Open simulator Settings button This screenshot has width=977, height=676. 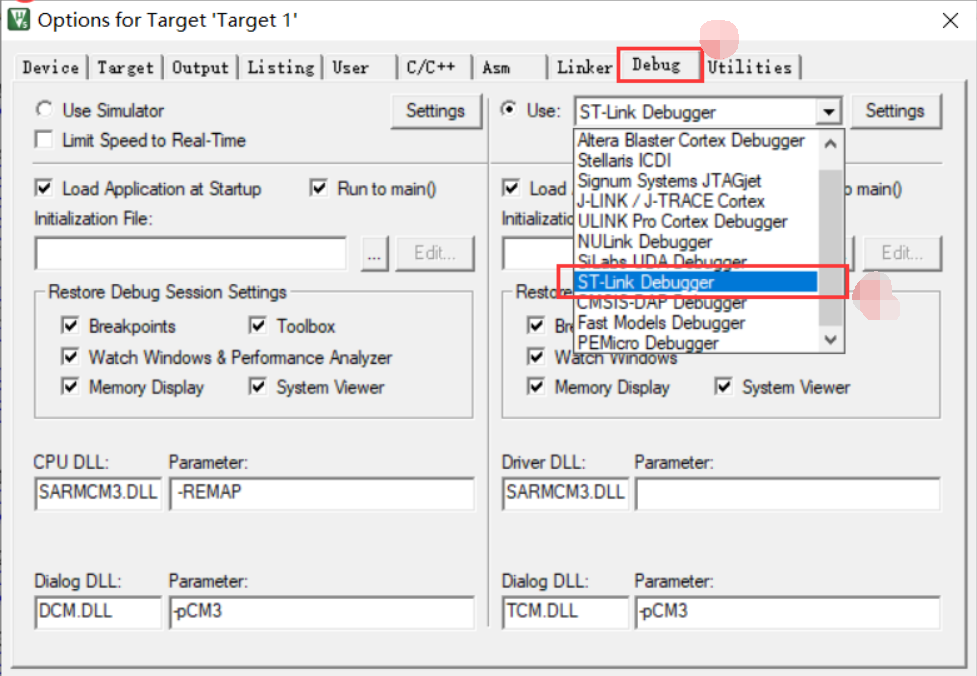[x=436, y=111]
